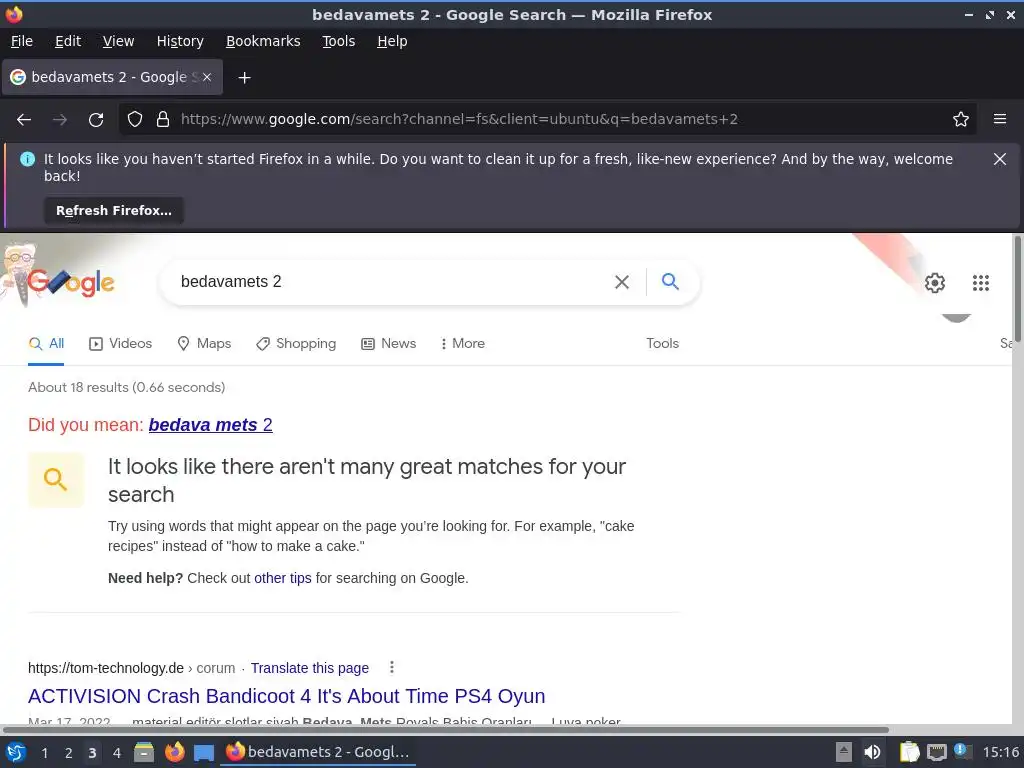The height and width of the screenshot is (768, 1024).
Task: Switch to Maps results
Action: (x=204, y=344)
